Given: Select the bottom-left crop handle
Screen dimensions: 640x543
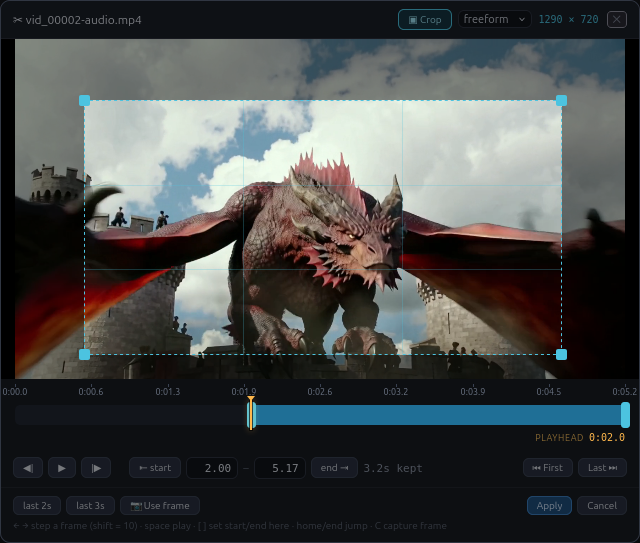Looking at the screenshot, I should click(84, 354).
